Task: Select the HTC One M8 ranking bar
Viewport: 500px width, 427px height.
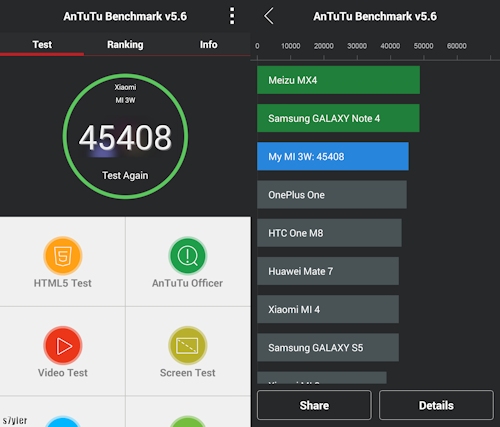Action: pyautogui.click(x=329, y=233)
